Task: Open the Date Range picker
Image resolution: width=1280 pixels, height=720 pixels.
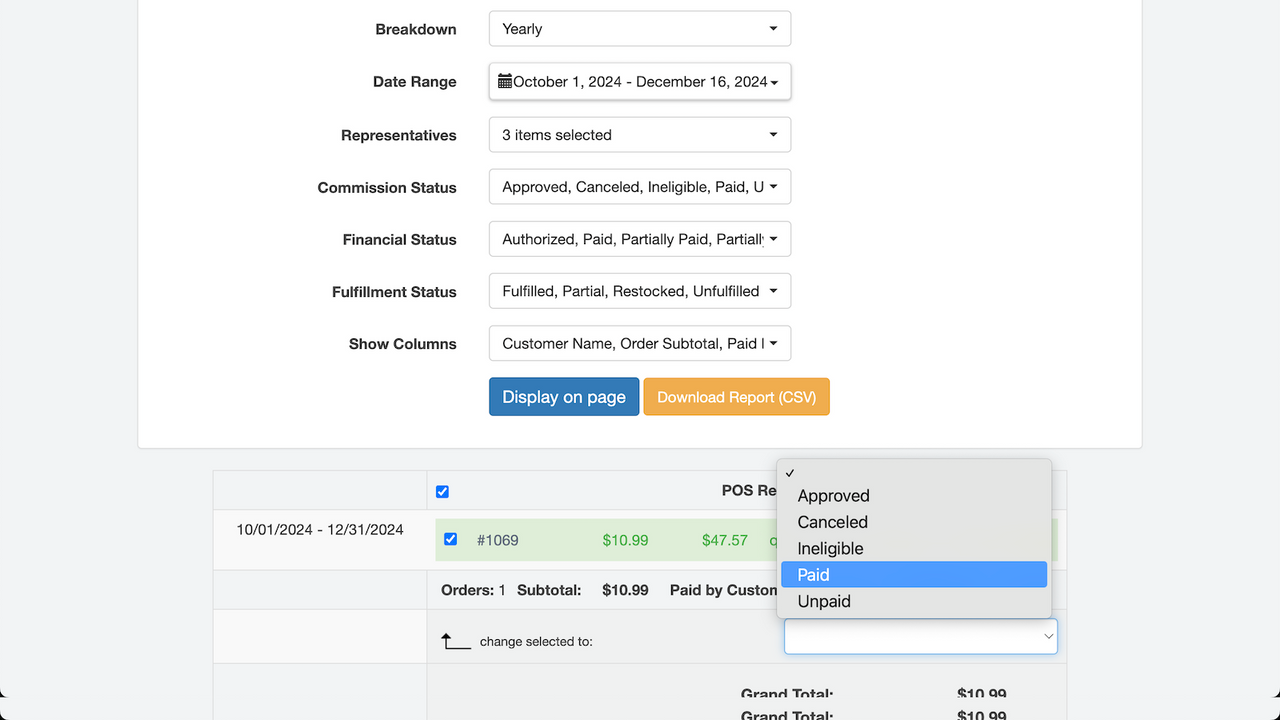Action: (x=640, y=82)
